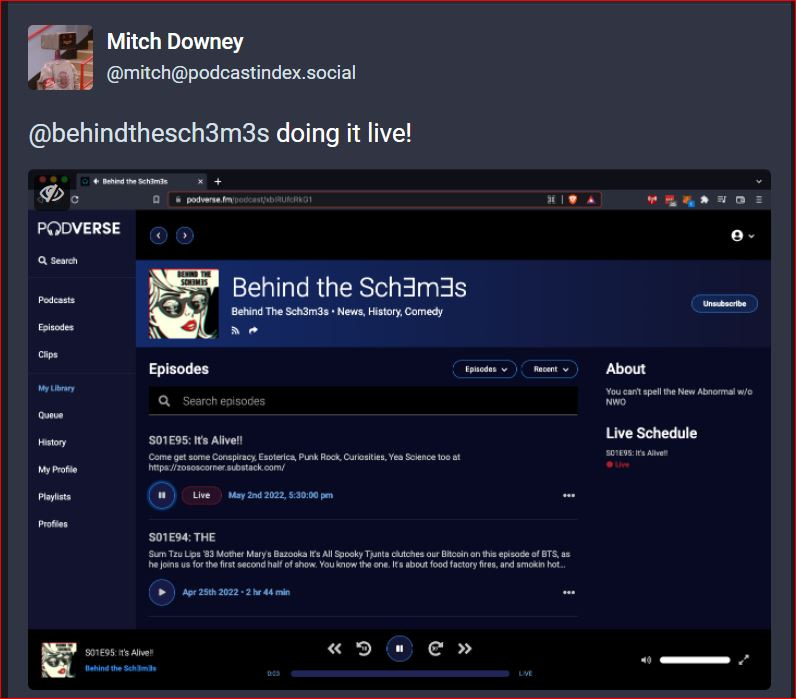Play the S01E94 THE episode

click(x=162, y=592)
